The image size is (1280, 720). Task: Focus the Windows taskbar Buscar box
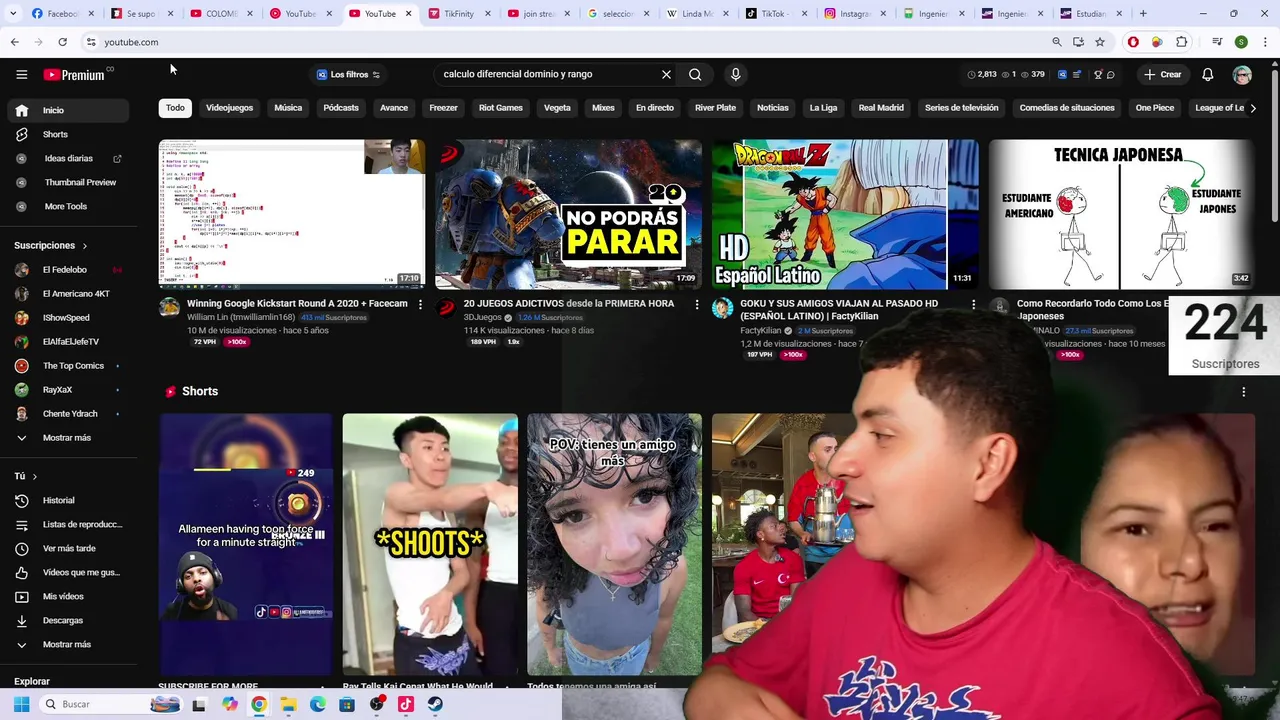[x=112, y=704]
